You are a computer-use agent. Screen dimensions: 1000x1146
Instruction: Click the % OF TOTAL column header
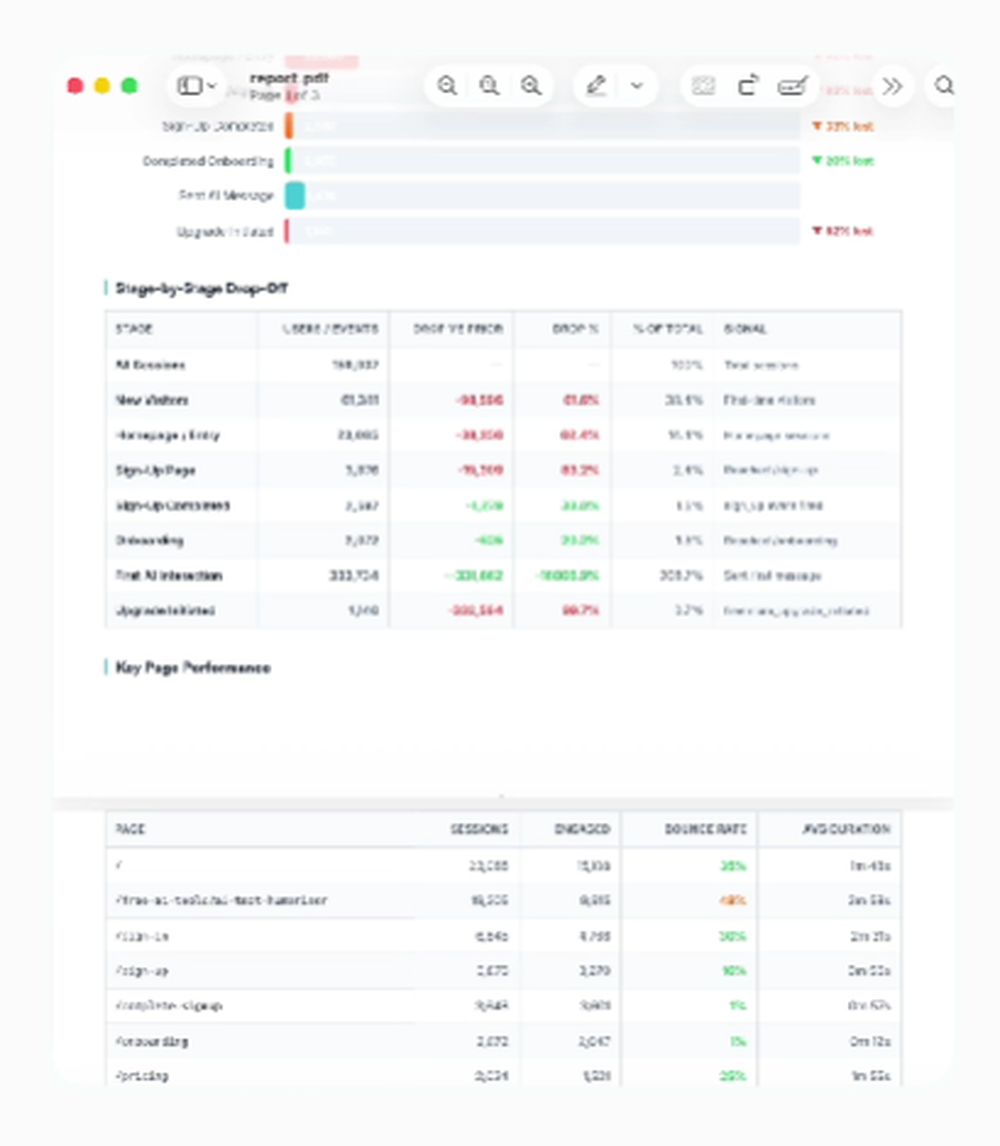[x=667, y=329]
